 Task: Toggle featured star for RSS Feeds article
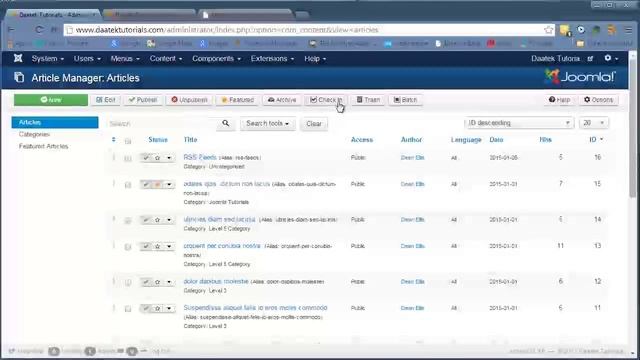tap(158, 158)
